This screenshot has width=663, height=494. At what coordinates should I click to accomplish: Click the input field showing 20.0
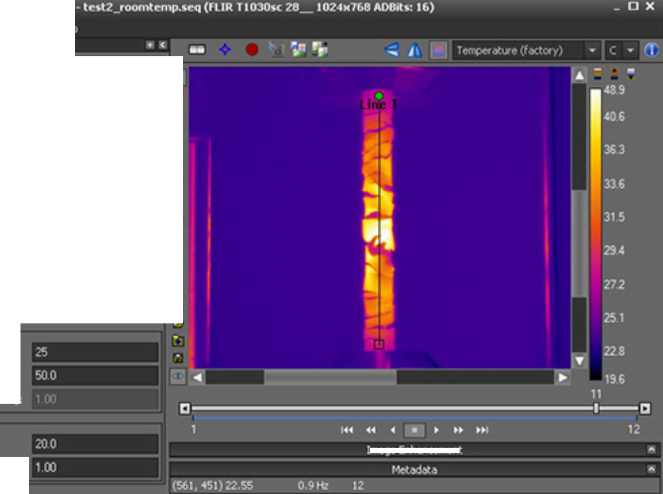click(95, 444)
